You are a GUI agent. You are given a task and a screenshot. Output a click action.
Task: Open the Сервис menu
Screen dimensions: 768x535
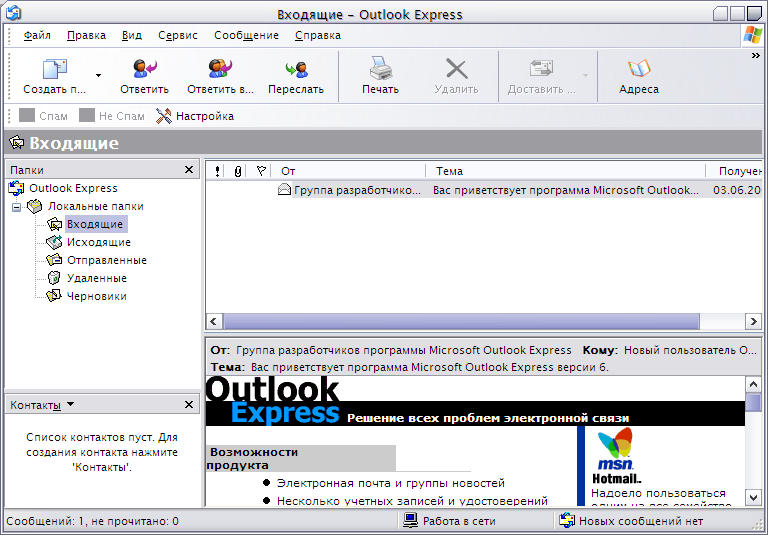178,35
